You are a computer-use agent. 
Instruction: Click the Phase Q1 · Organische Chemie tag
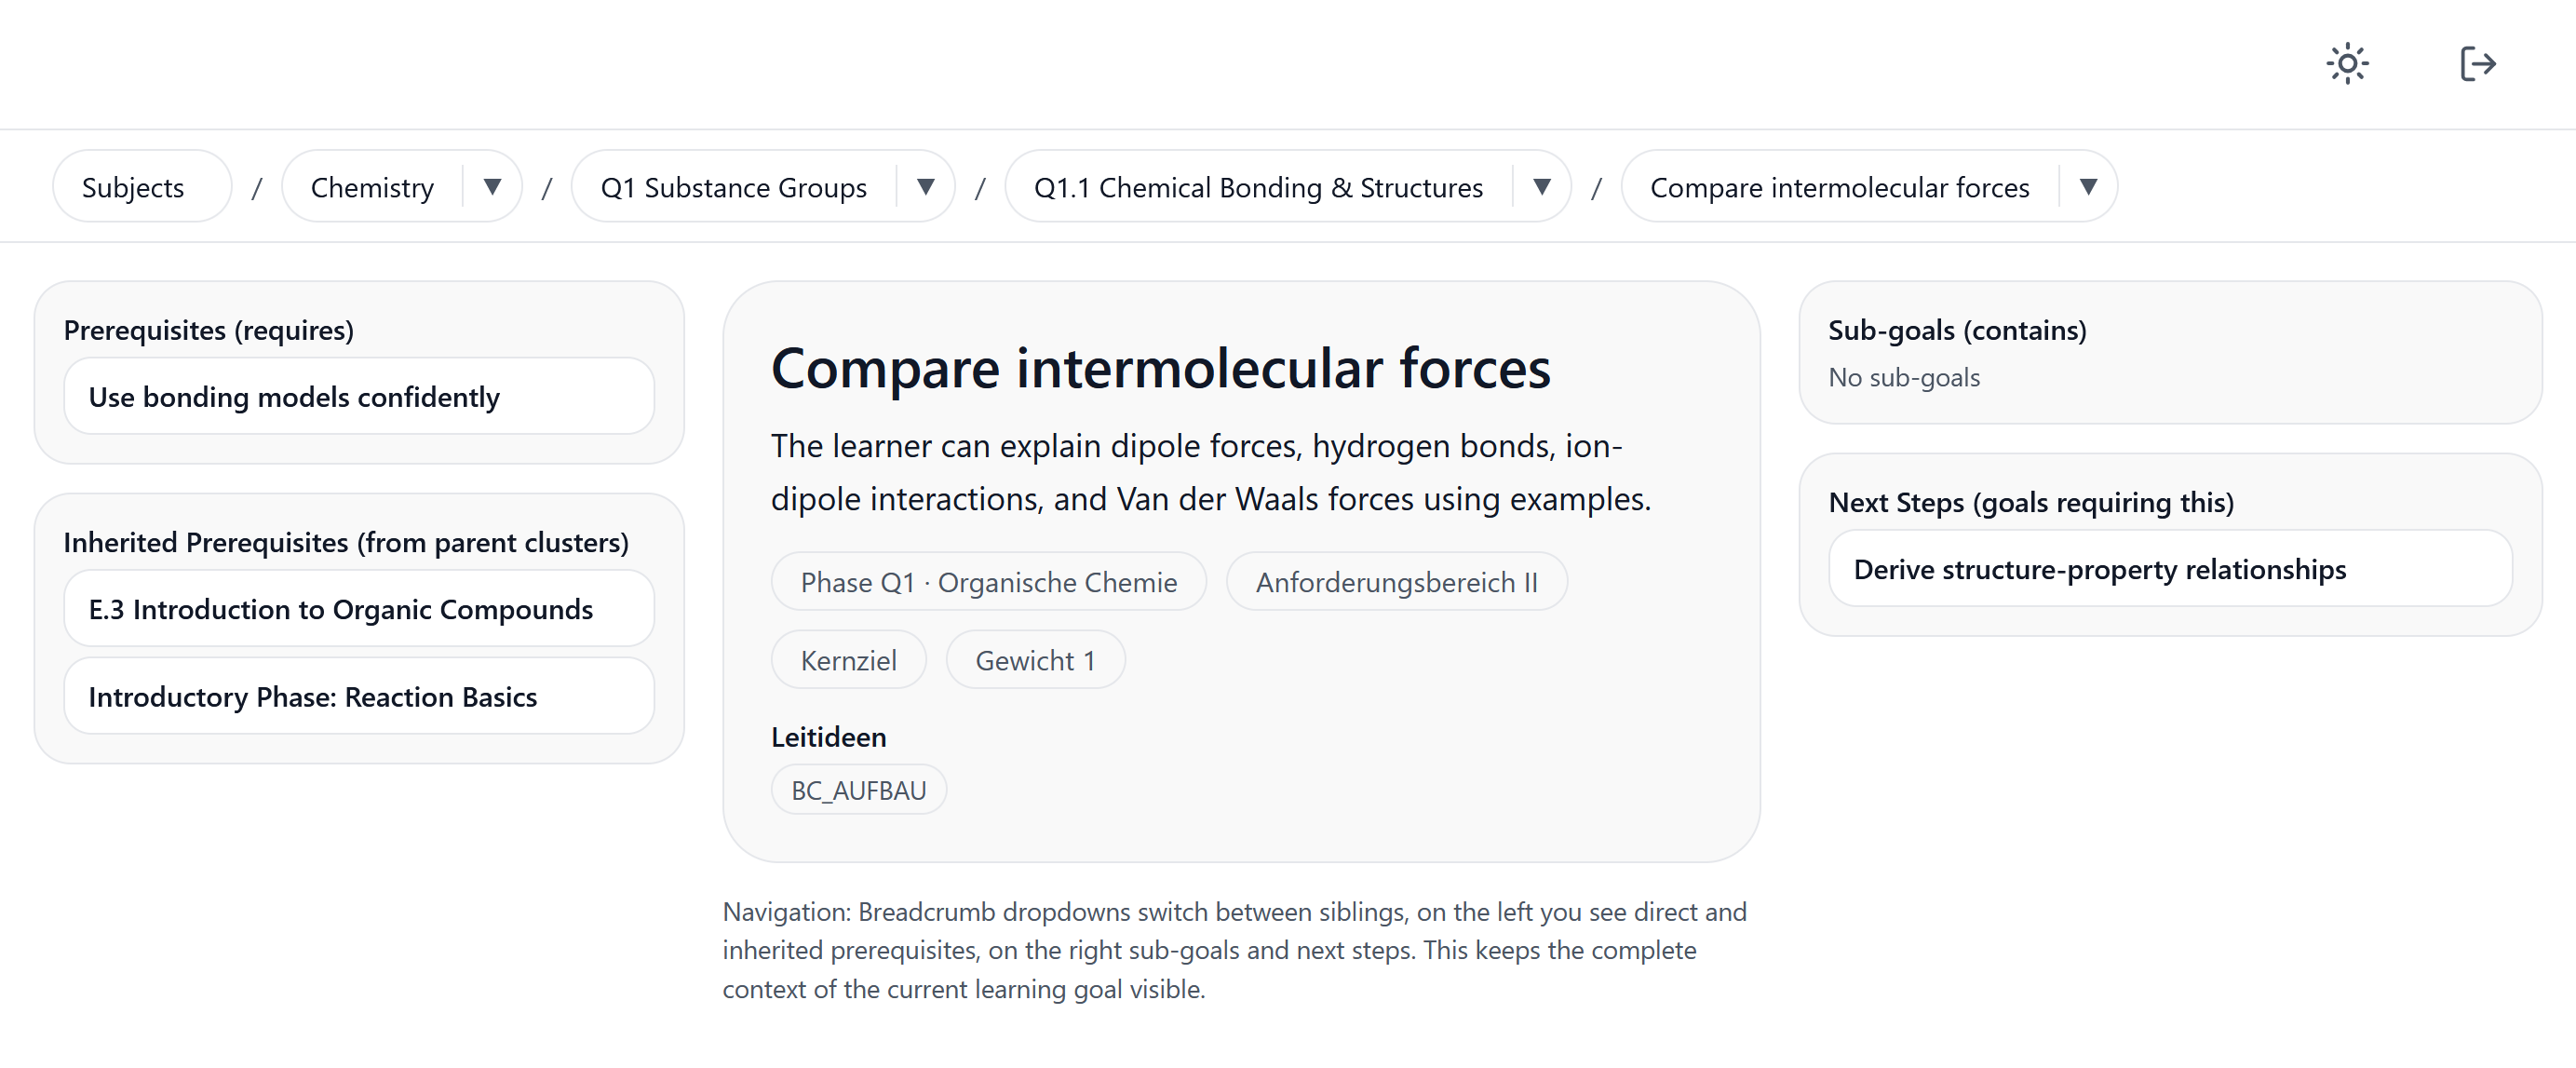click(x=988, y=582)
